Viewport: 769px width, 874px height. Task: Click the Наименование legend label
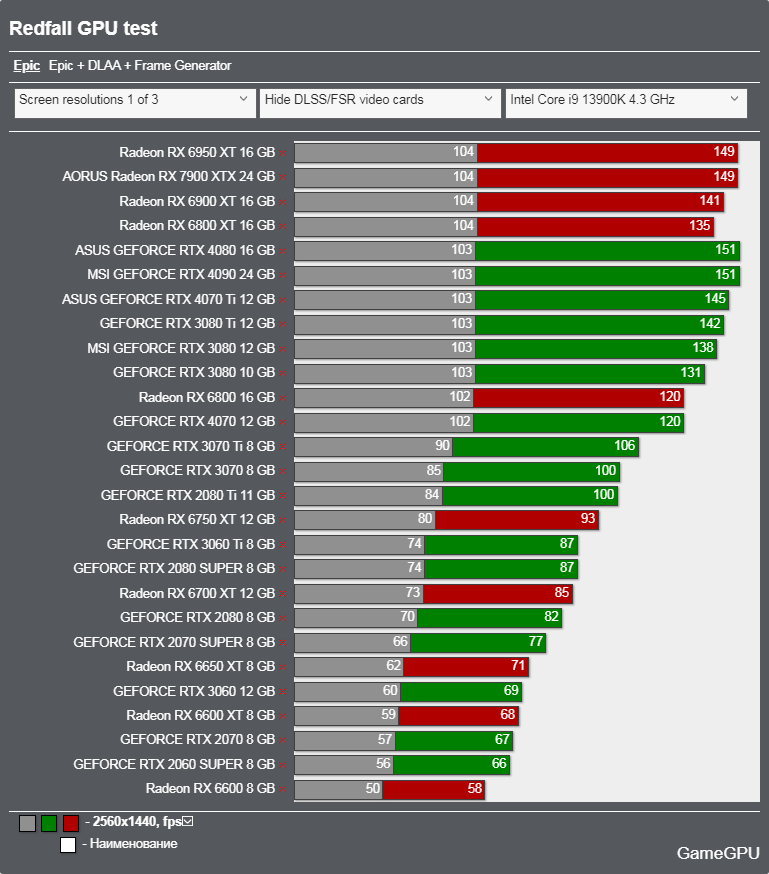[x=134, y=844]
